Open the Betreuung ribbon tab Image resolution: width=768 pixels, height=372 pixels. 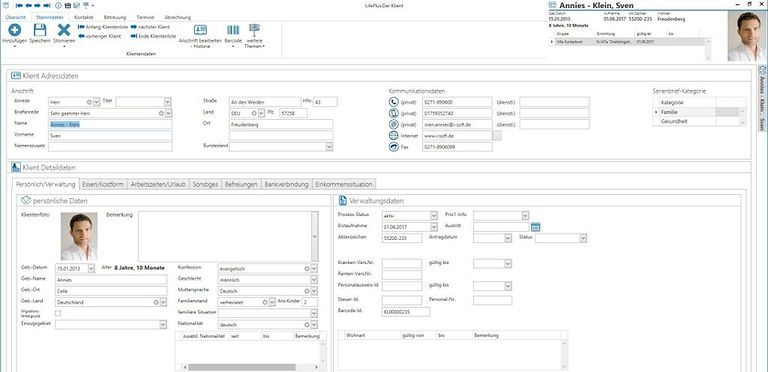pyautogui.click(x=115, y=17)
